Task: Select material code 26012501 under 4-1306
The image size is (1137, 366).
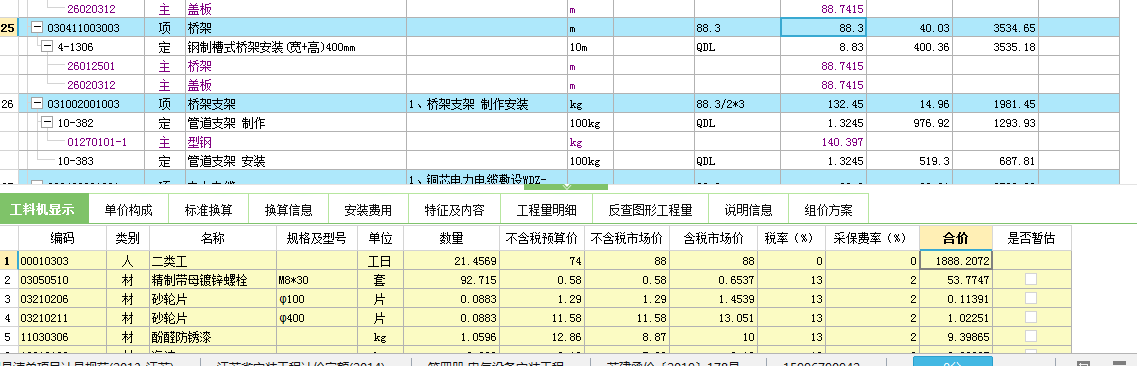Action: tap(91, 66)
